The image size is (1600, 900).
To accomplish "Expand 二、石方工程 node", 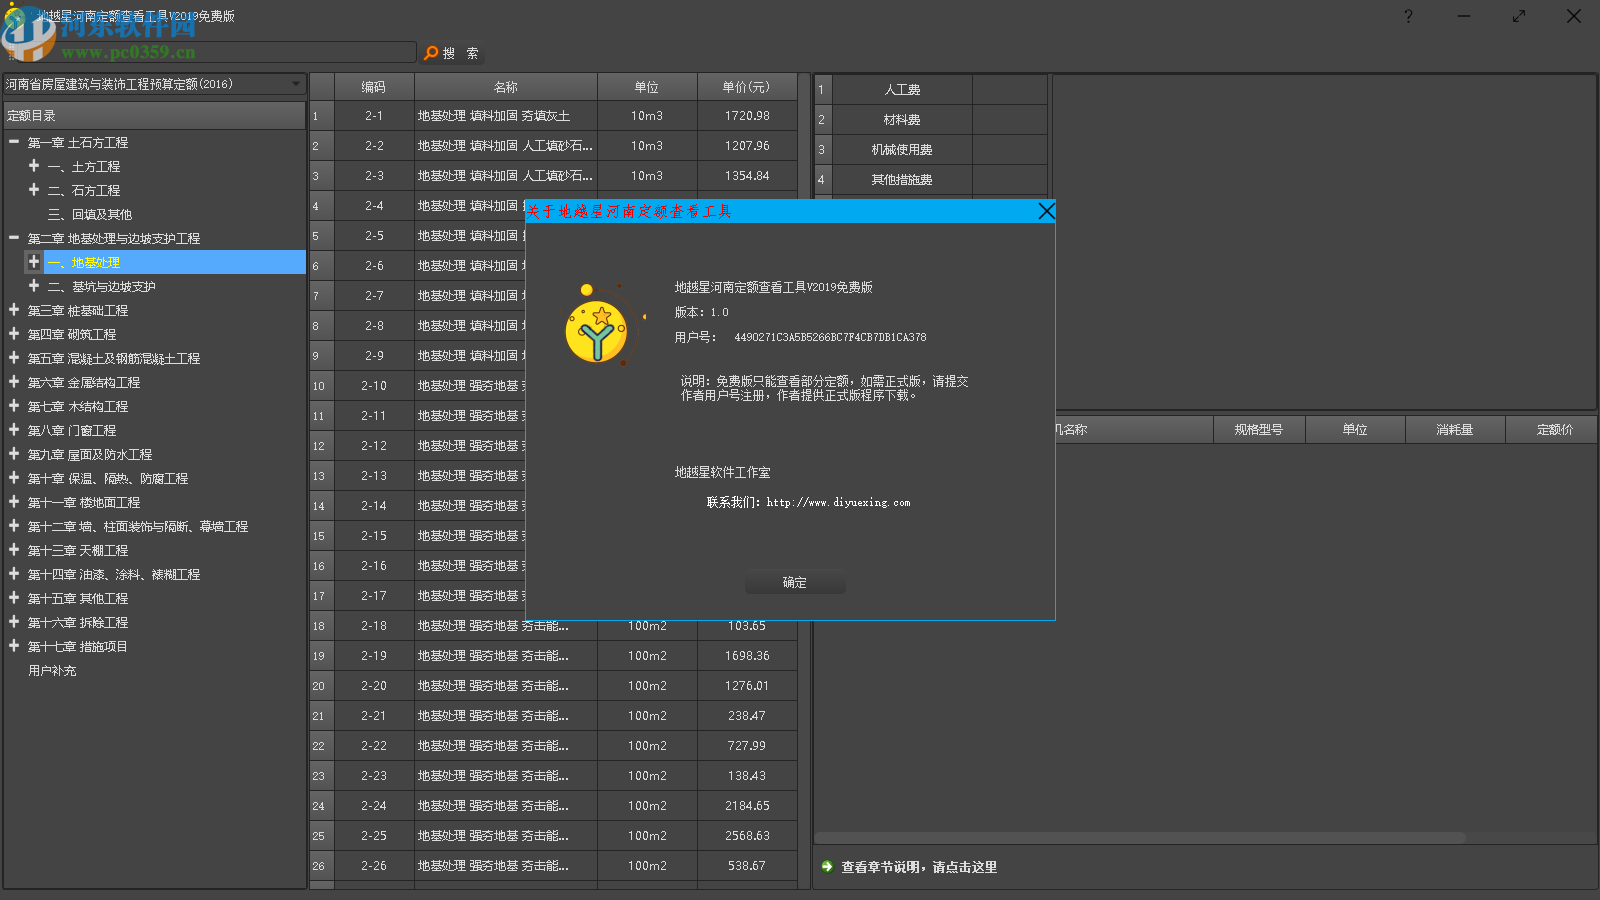I will 34,190.
